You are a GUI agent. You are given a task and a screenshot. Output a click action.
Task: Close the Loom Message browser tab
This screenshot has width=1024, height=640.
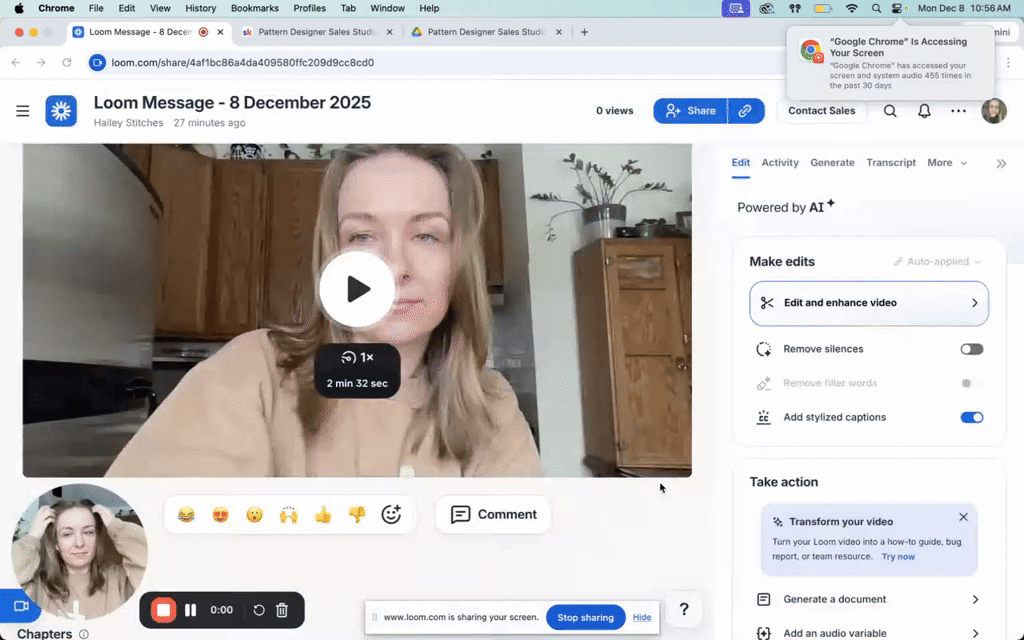220,32
